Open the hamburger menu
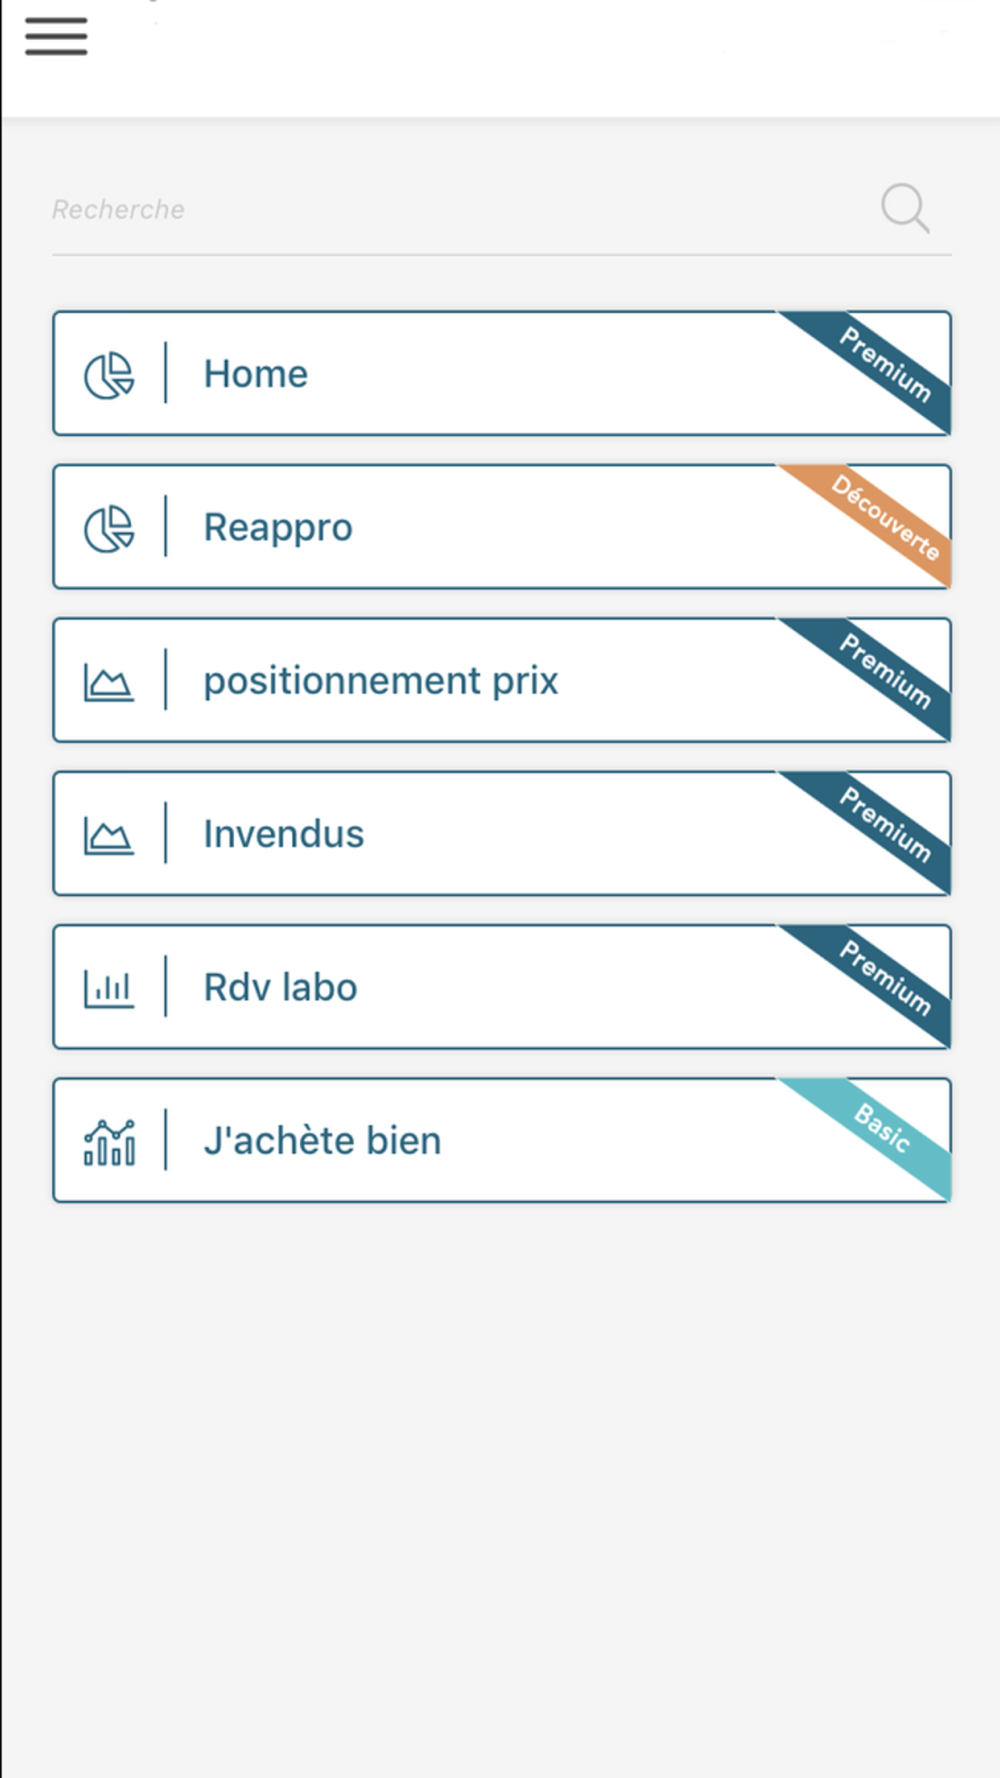This screenshot has width=1000, height=1778. click(x=56, y=36)
